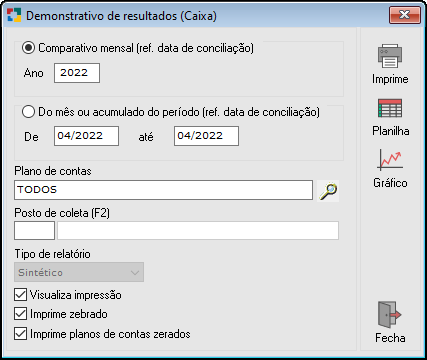Click the até date field 04/2022

(x=206, y=136)
